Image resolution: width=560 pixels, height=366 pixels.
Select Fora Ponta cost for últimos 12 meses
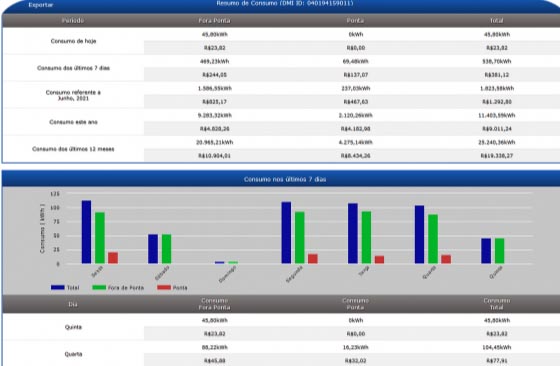click(x=215, y=156)
